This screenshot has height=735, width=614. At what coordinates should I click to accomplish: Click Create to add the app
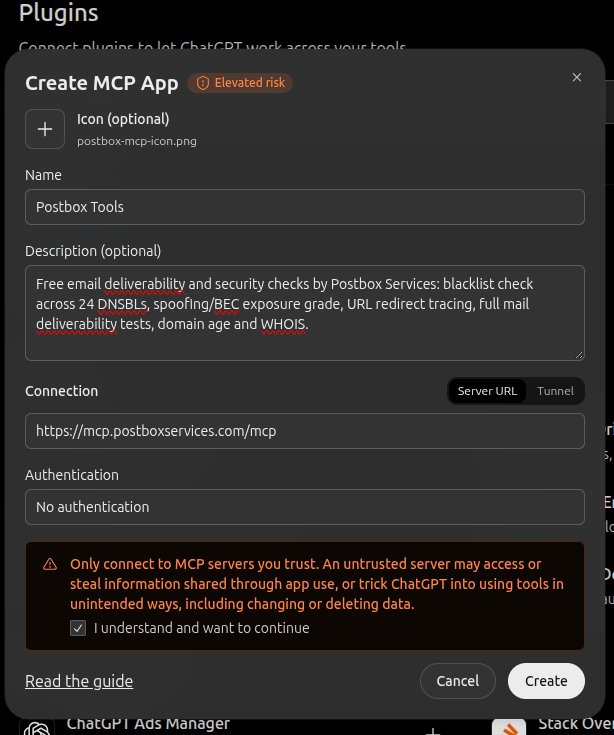(546, 681)
